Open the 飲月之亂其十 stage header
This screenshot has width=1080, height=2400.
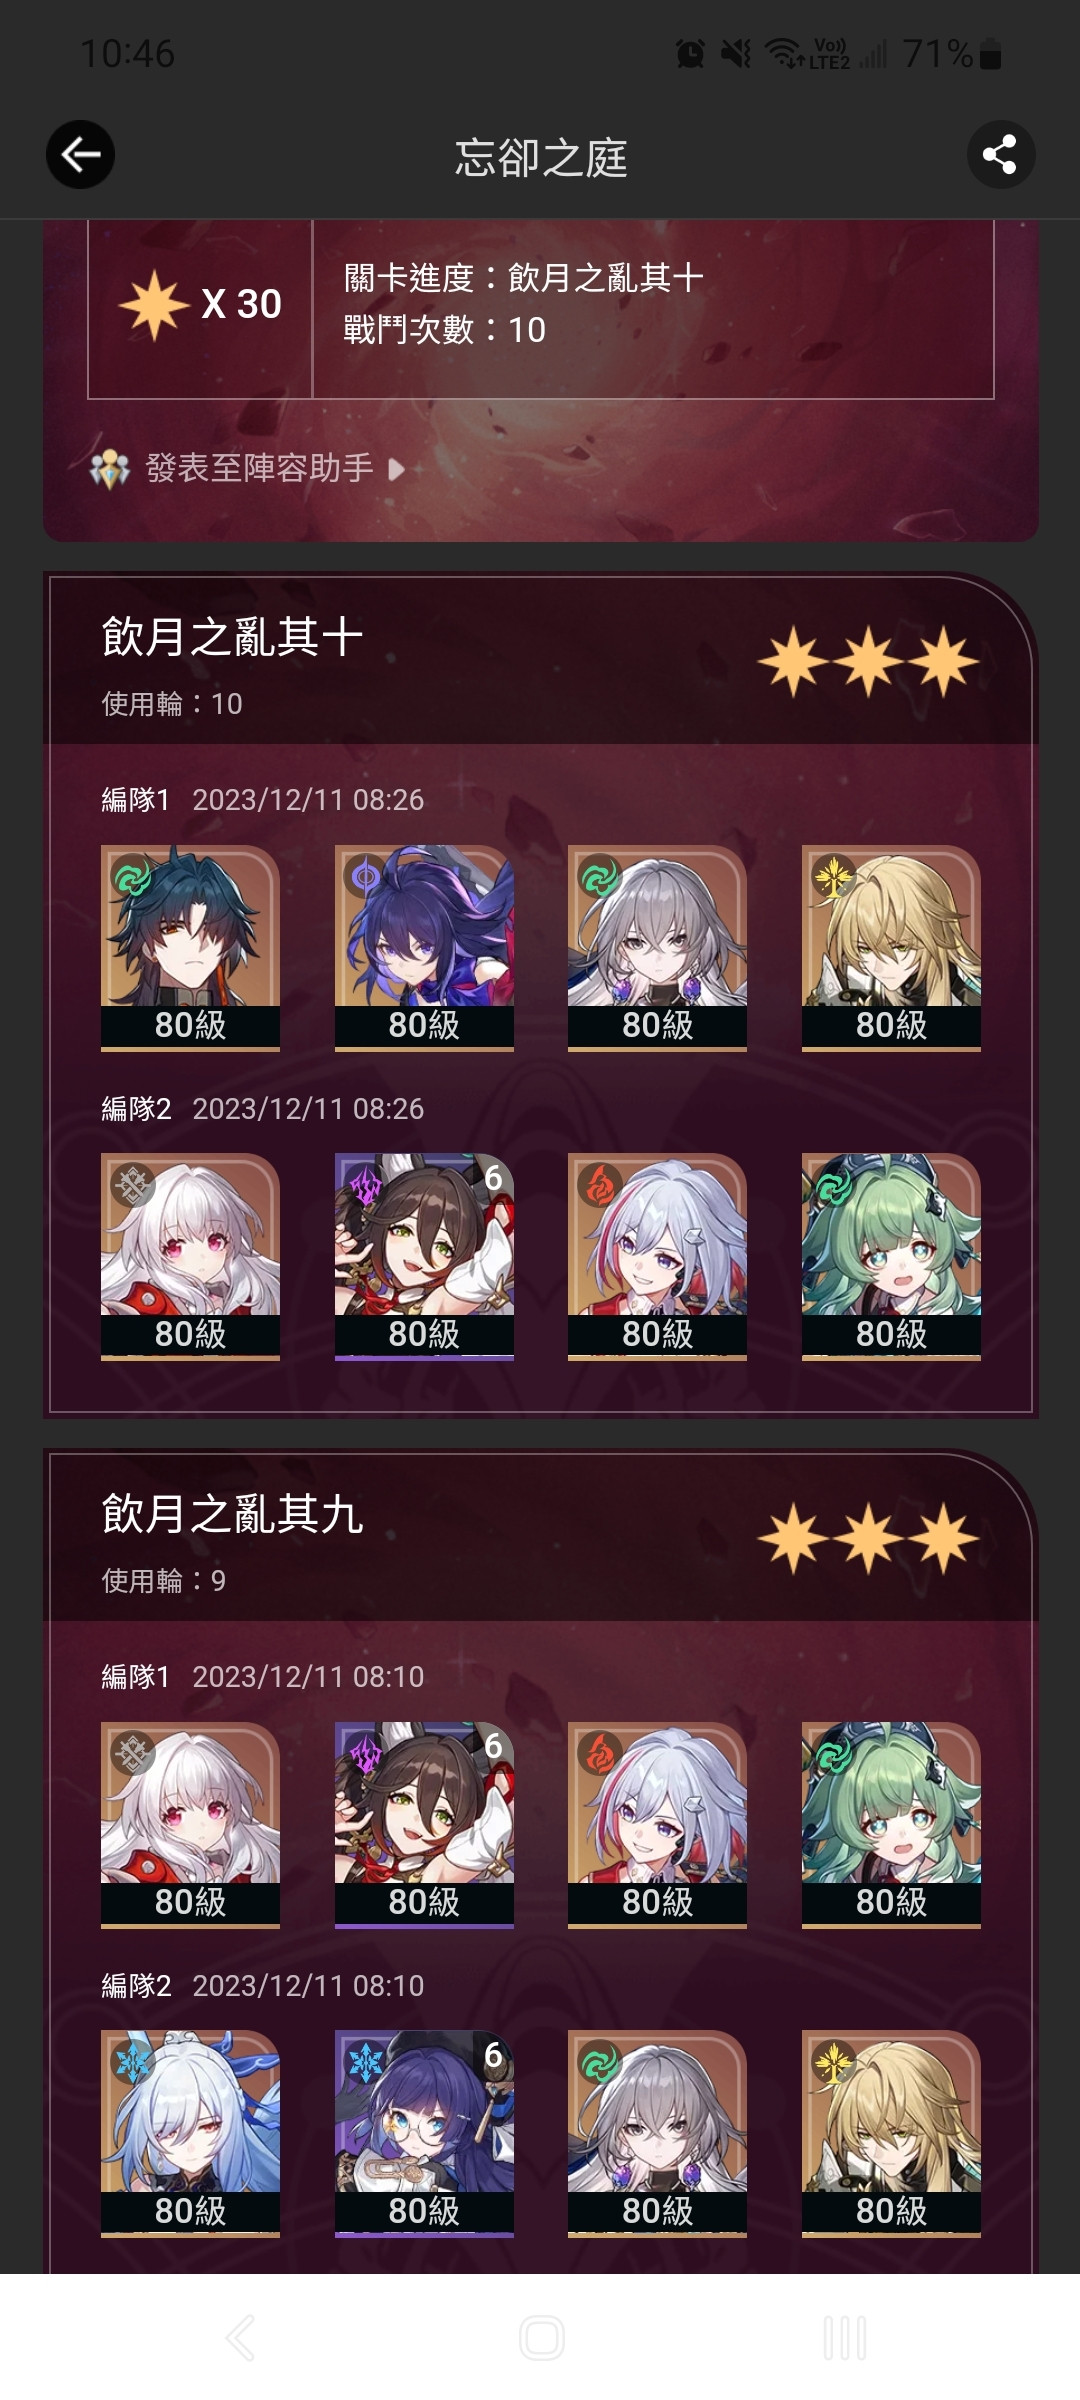point(540,660)
